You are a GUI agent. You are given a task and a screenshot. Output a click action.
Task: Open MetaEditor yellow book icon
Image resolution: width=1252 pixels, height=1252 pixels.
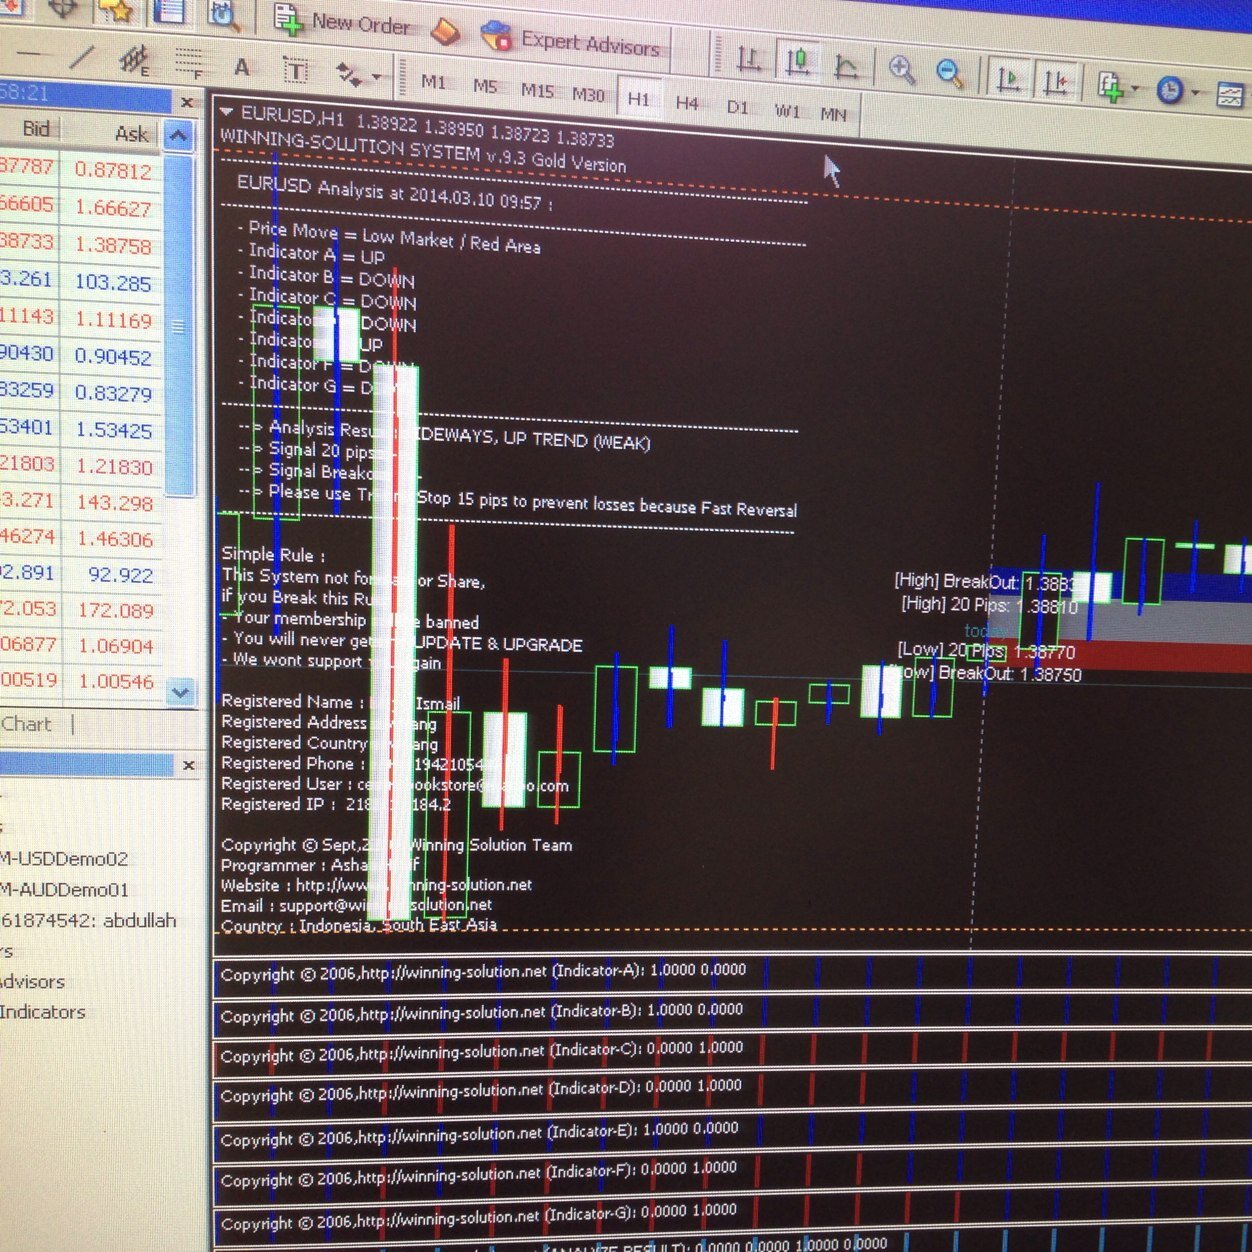click(x=446, y=31)
